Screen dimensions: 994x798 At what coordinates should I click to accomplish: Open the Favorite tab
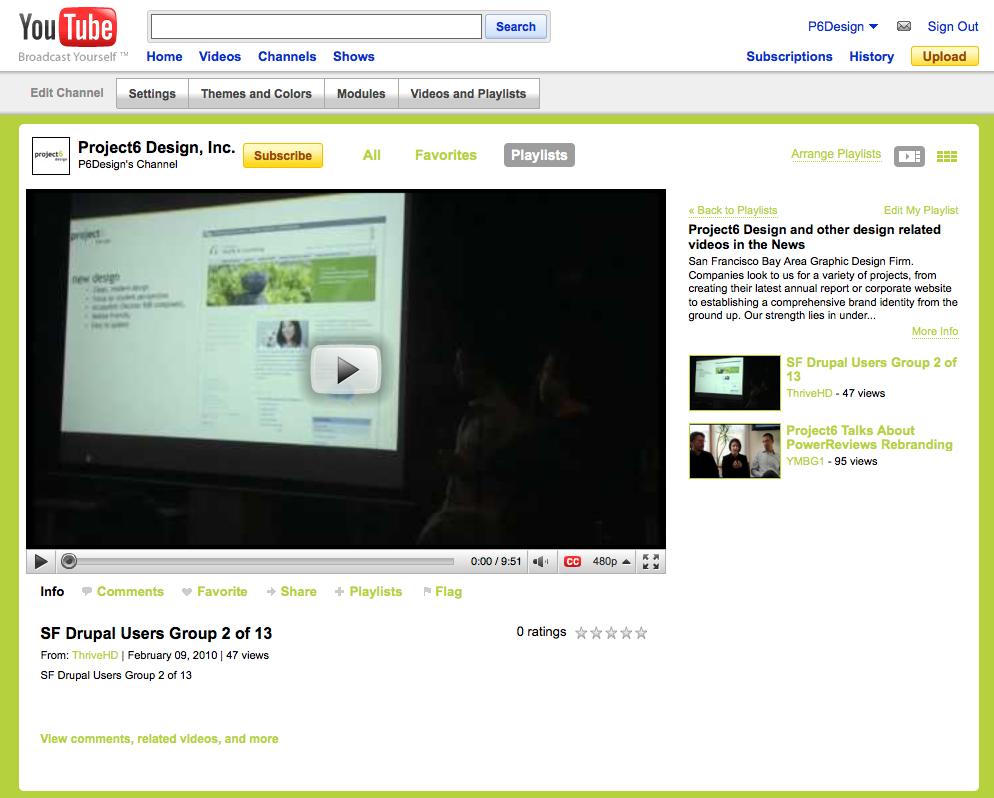(215, 591)
